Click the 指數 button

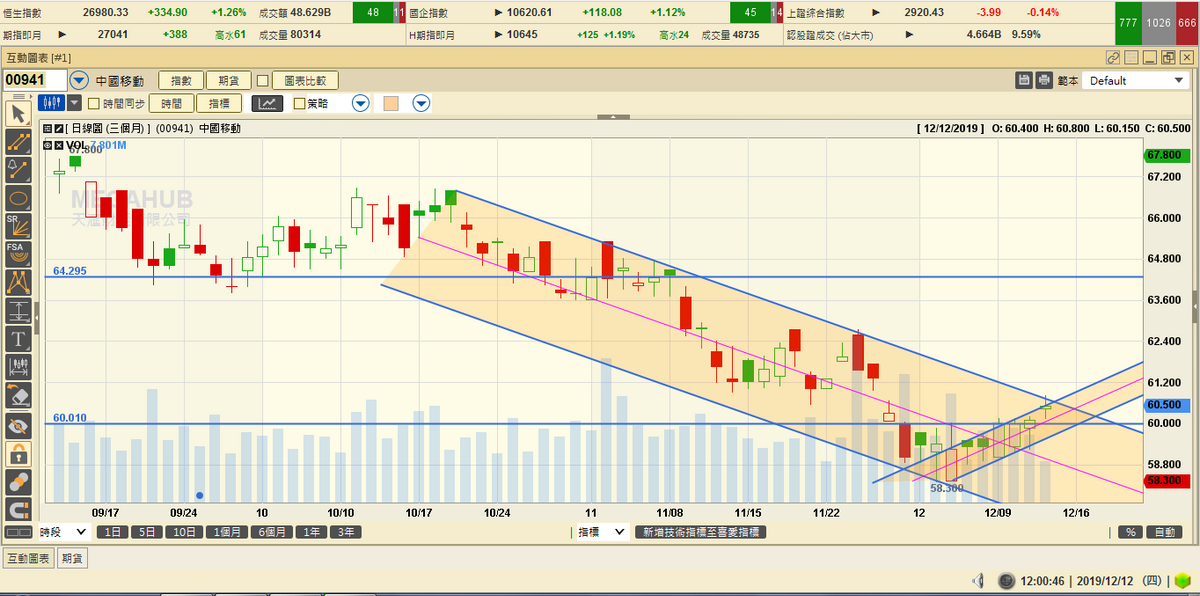pyautogui.click(x=181, y=80)
